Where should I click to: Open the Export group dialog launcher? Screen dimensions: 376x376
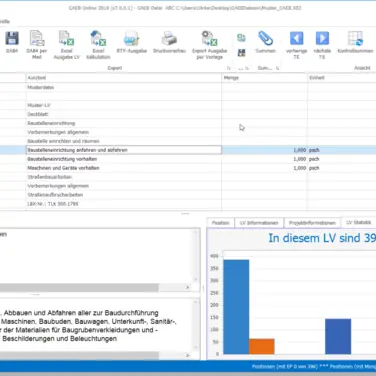coord(229,68)
